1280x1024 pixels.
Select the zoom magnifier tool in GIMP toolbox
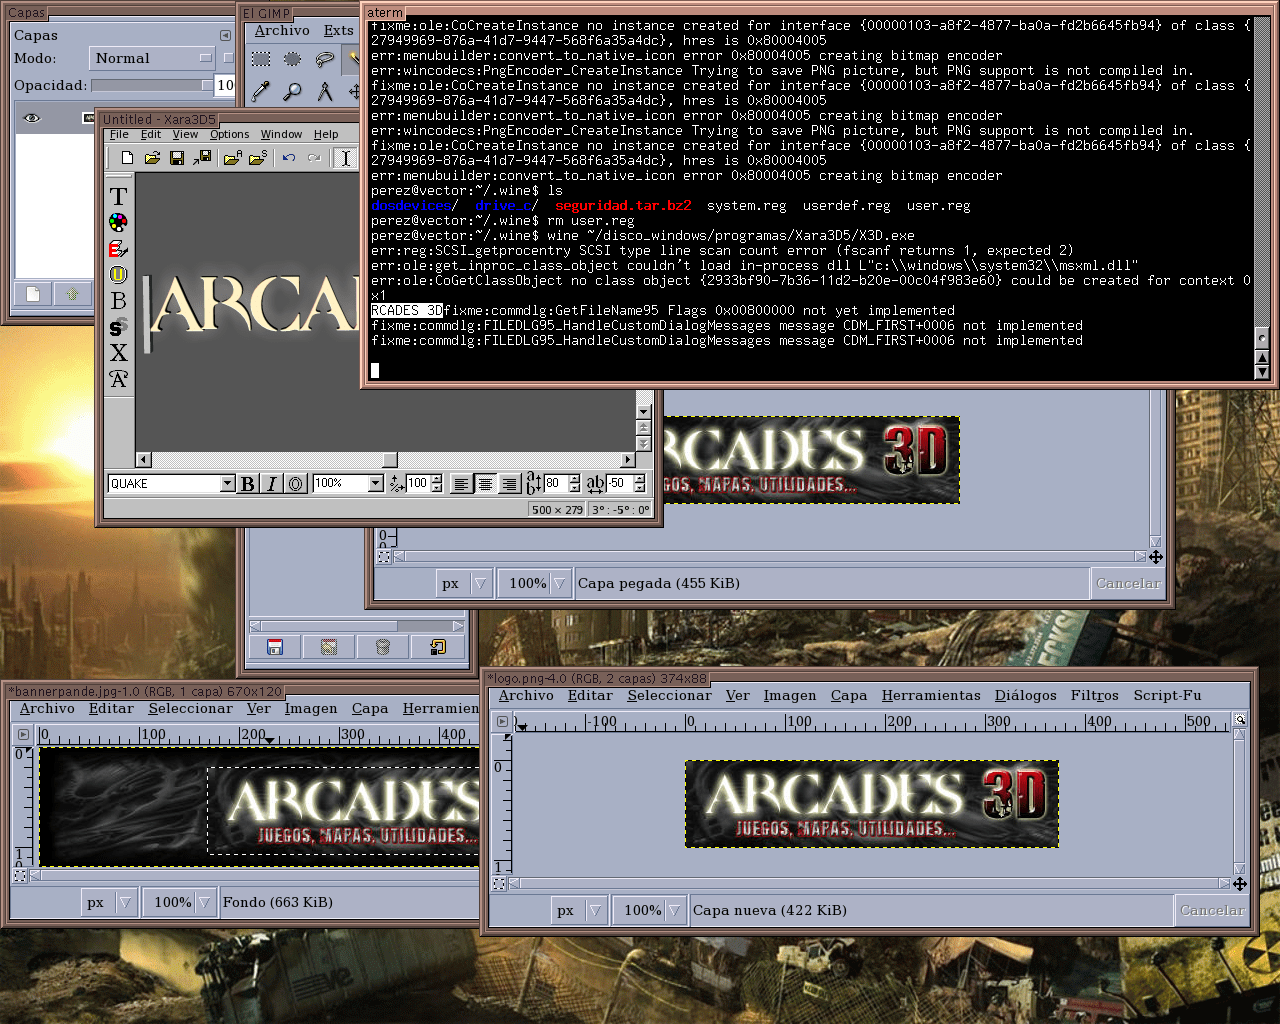[x=293, y=91]
